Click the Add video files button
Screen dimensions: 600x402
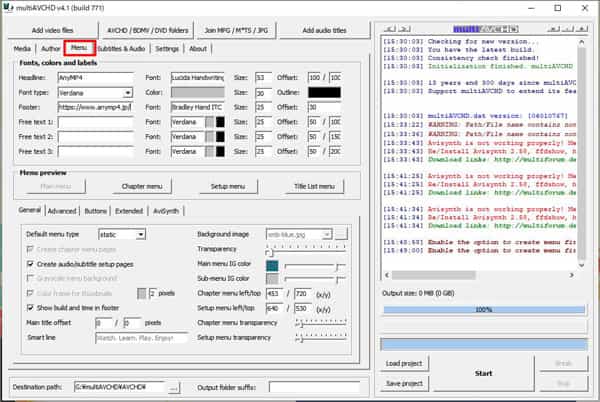point(50,30)
